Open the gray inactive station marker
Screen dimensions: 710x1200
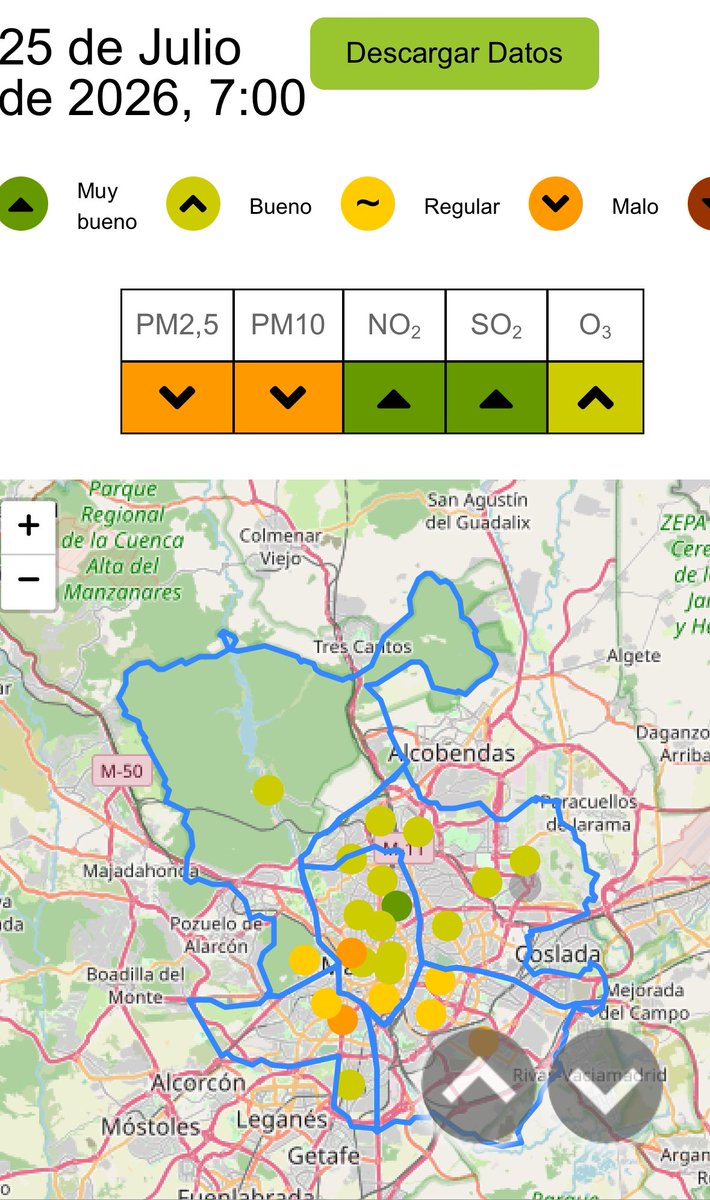click(x=524, y=884)
